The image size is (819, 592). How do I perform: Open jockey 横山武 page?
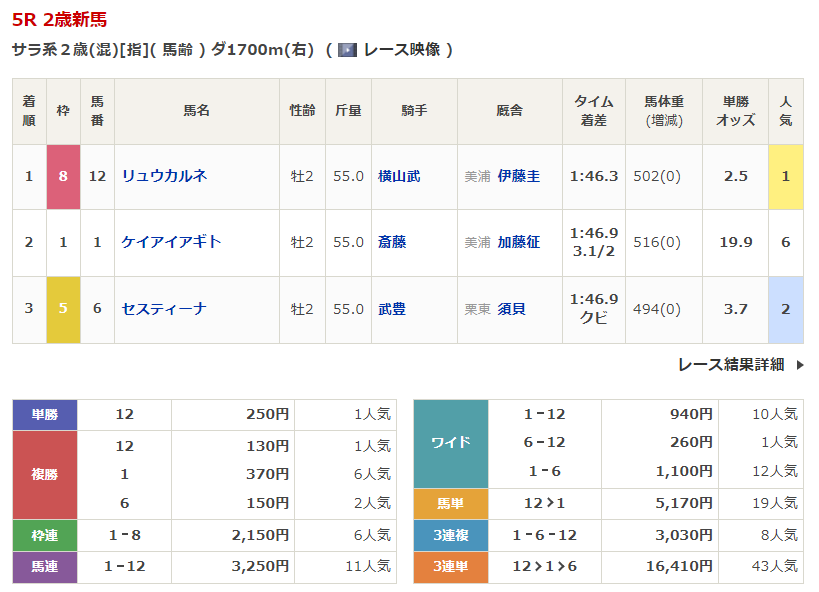click(399, 176)
